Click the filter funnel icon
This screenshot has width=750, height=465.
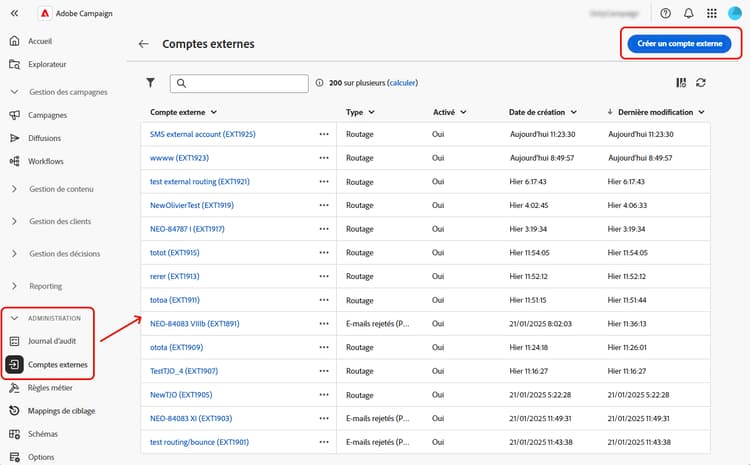(151, 83)
